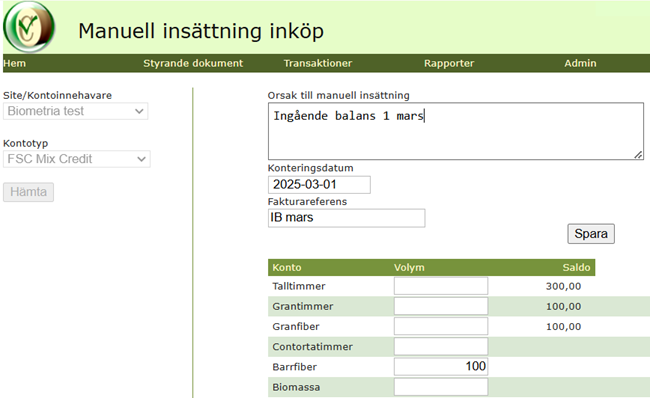Image resolution: width=650 pixels, height=398 pixels.
Task: Expand the Site/Kontoinnehavare dropdown
Action: (x=75, y=111)
